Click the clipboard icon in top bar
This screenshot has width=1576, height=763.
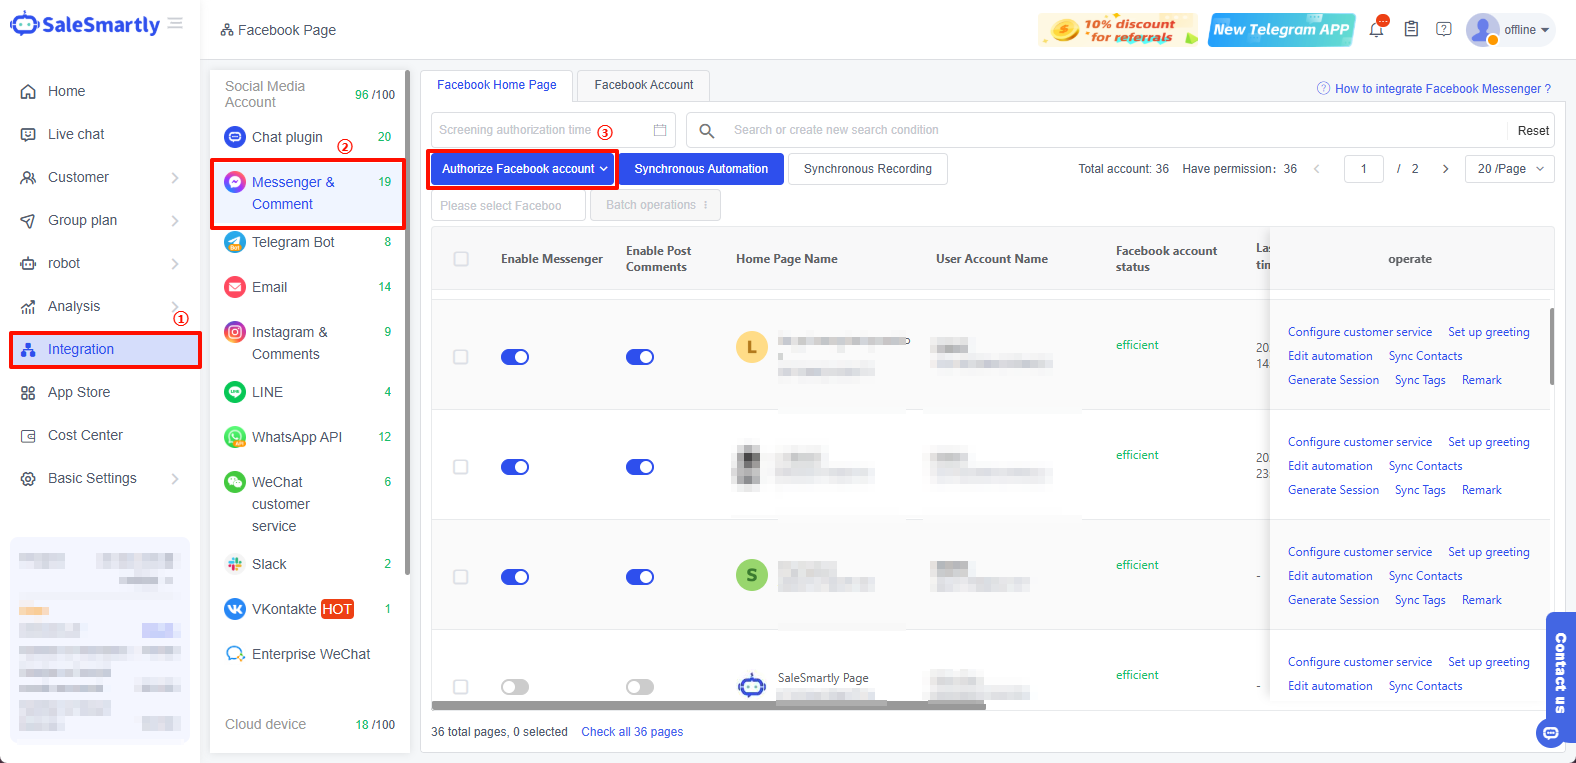1411,29
